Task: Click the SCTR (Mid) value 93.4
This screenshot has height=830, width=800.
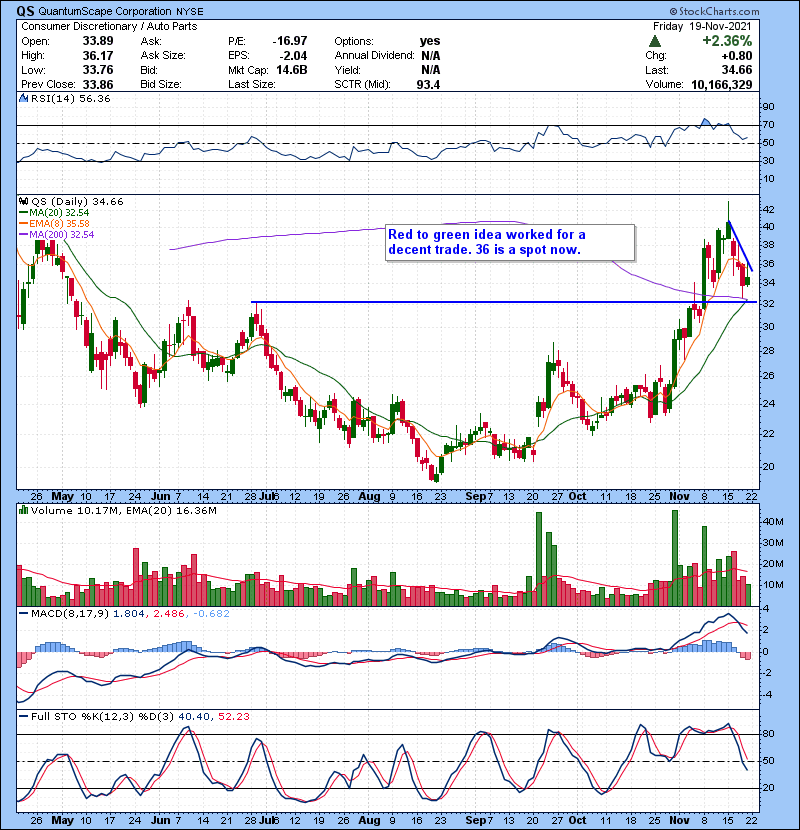Action: 428,84
